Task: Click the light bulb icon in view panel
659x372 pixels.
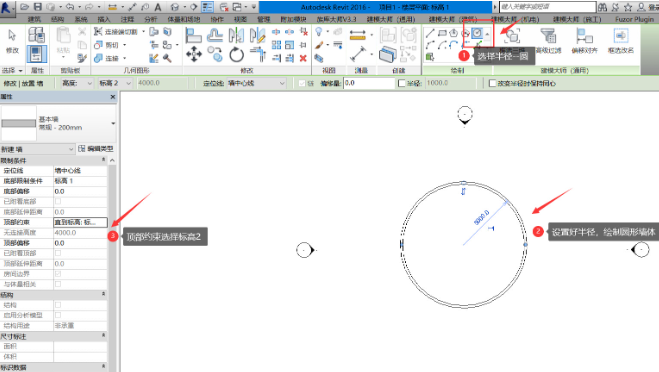Action: coord(319,32)
